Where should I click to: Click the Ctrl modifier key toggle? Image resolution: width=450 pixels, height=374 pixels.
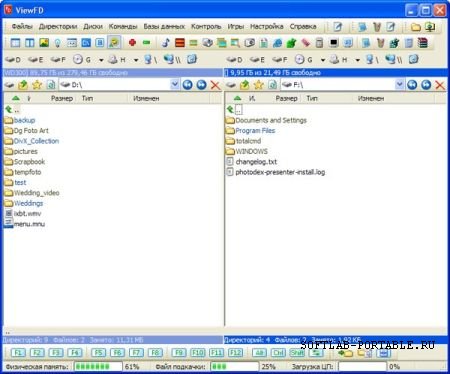278,353
